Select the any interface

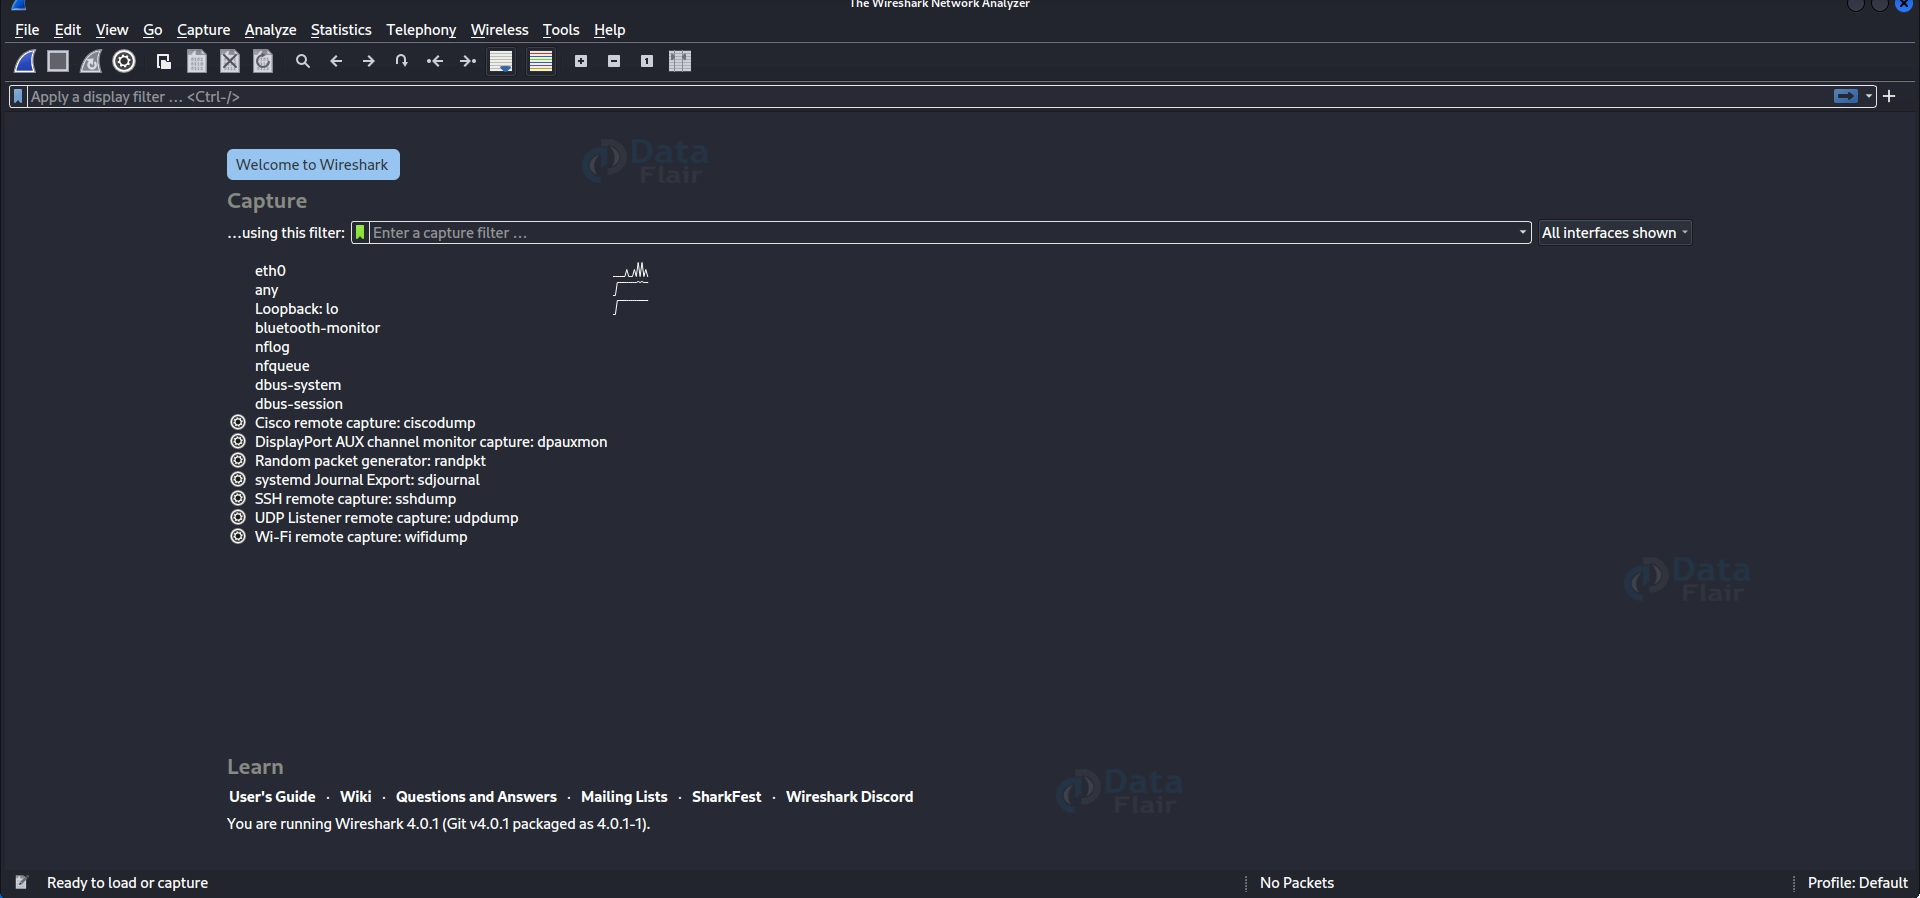266,290
